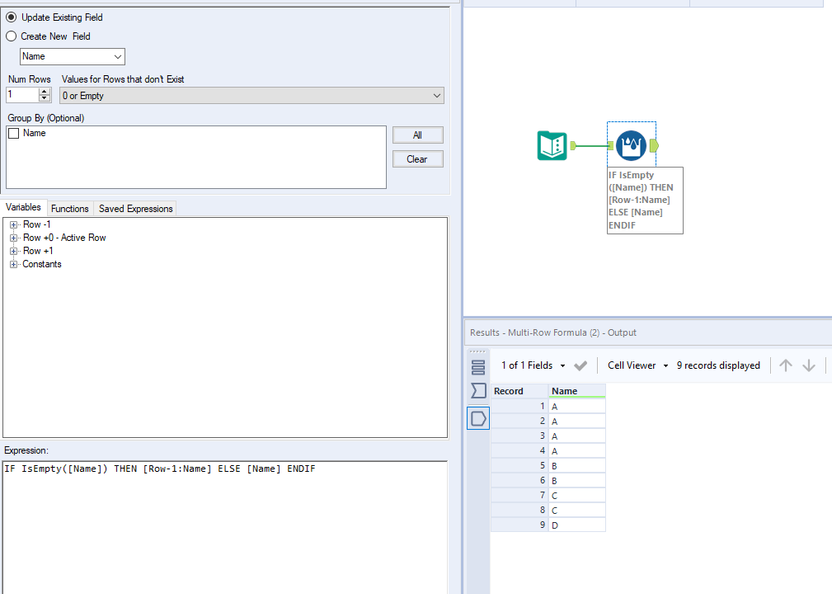Viewport: 832px width, 594px height.
Task: Click the 9 records displayed label
Action: (x=718, y=365)
